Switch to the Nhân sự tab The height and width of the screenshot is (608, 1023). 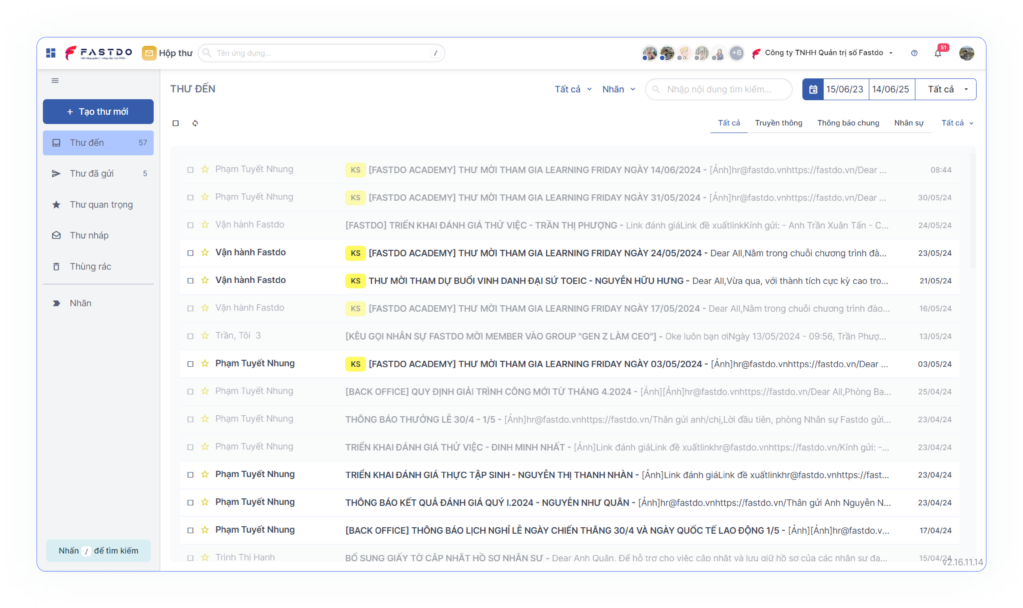tap(908, 123)
